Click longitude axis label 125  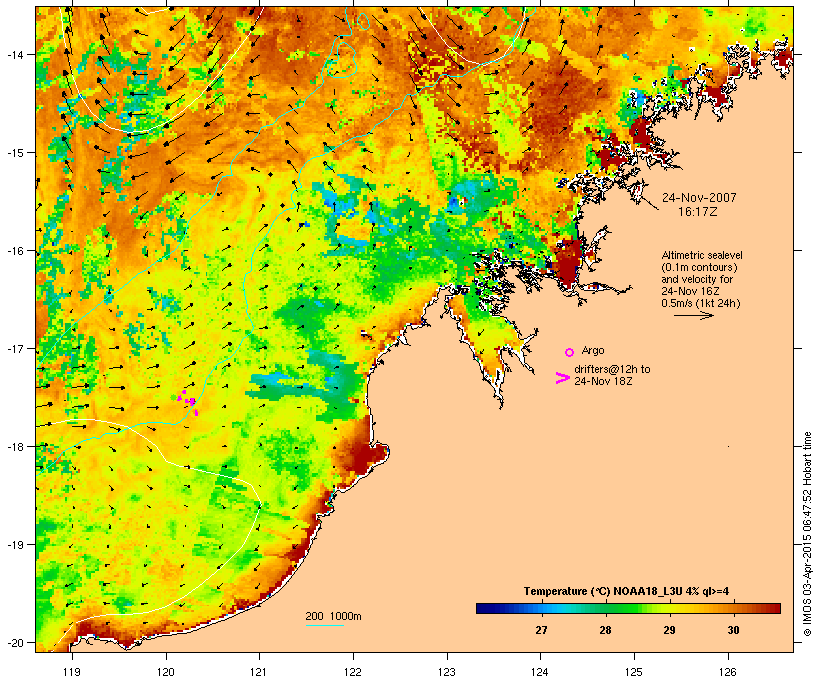pyautogui.click(x=634, y=672)
